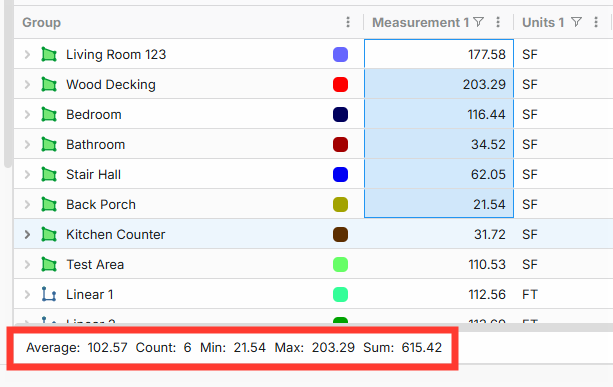Select the 112.56 measurement cell
The width and height of the screenshot is (613, 387).
point(439,294)
